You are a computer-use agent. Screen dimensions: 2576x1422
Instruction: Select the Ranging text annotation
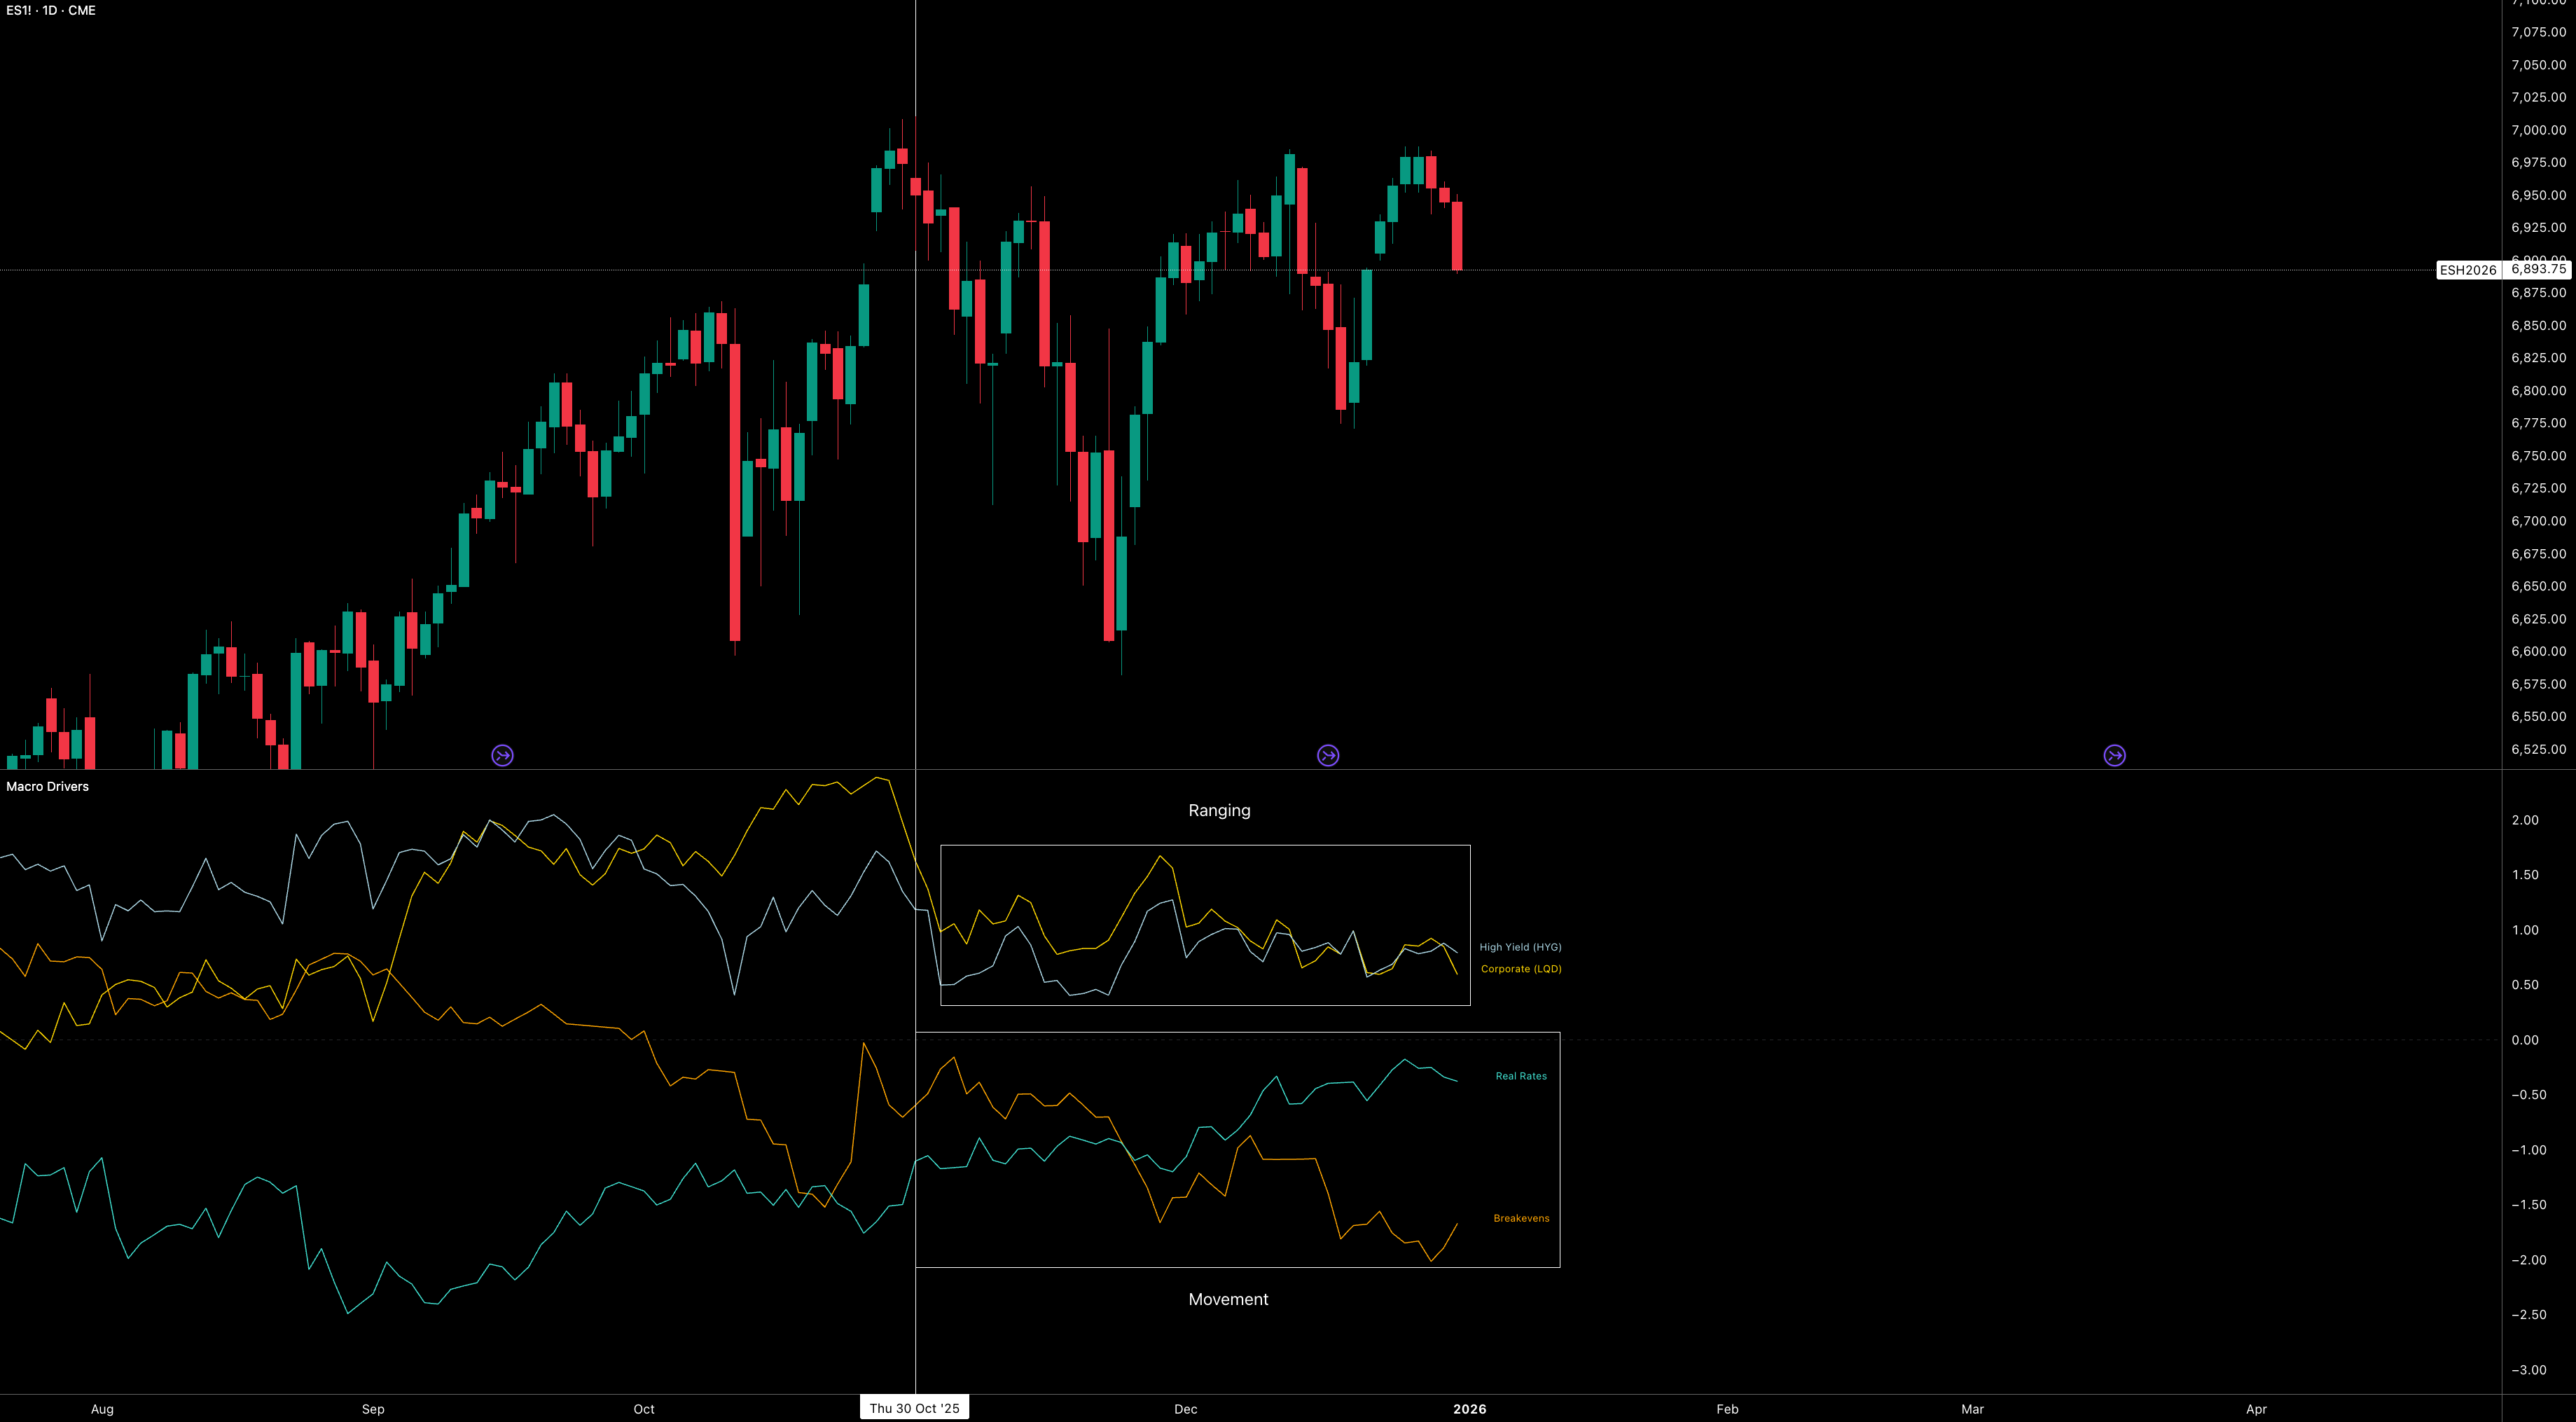(x=1219, y=810)
